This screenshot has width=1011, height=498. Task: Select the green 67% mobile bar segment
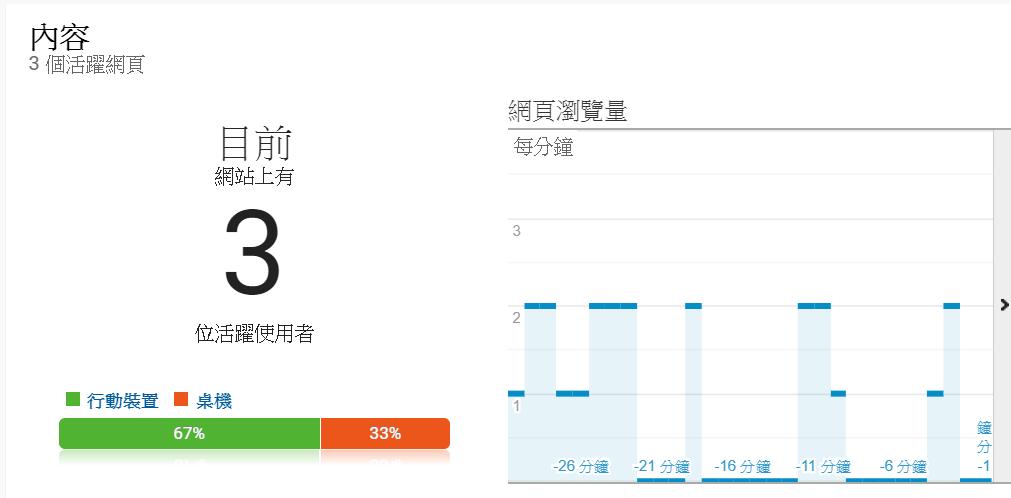pyautogui.click(x=189, y=433)
